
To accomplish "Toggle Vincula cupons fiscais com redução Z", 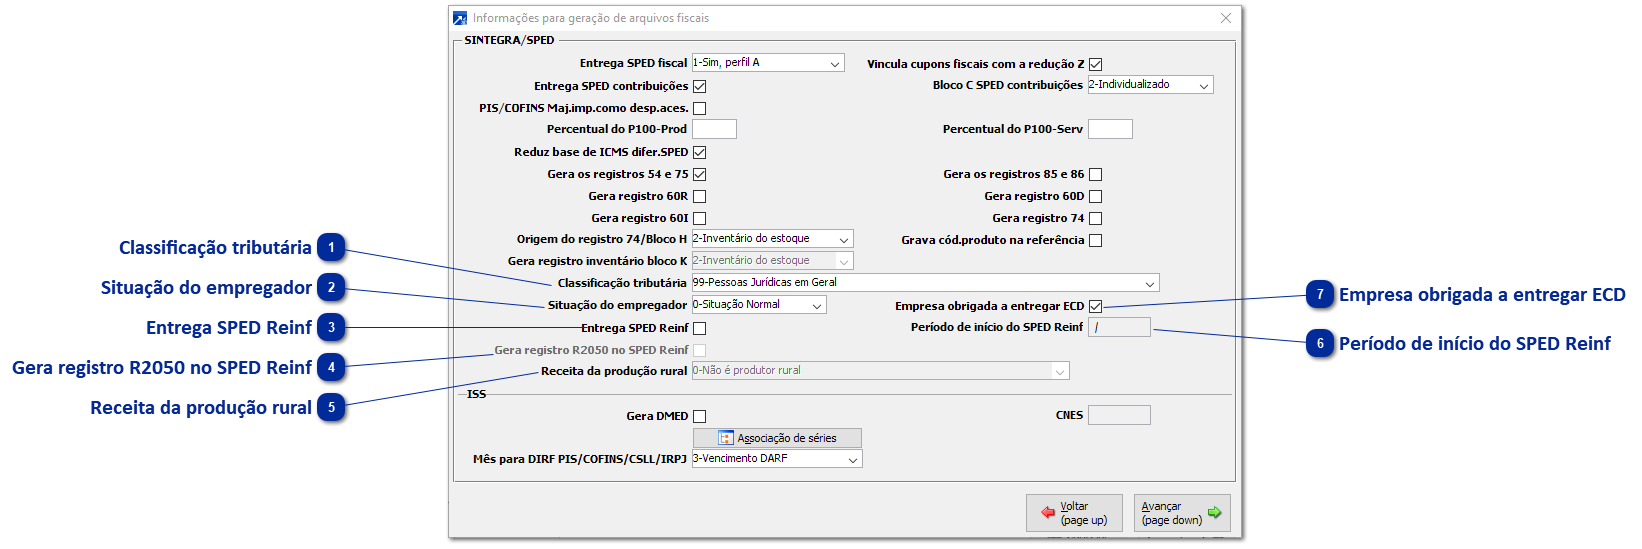I will [1096, 64].
